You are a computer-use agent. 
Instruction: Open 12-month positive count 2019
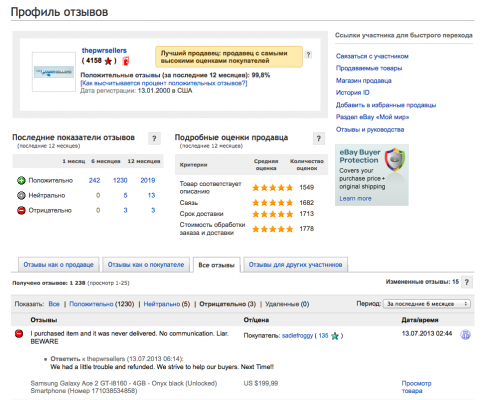coord(148,180)
